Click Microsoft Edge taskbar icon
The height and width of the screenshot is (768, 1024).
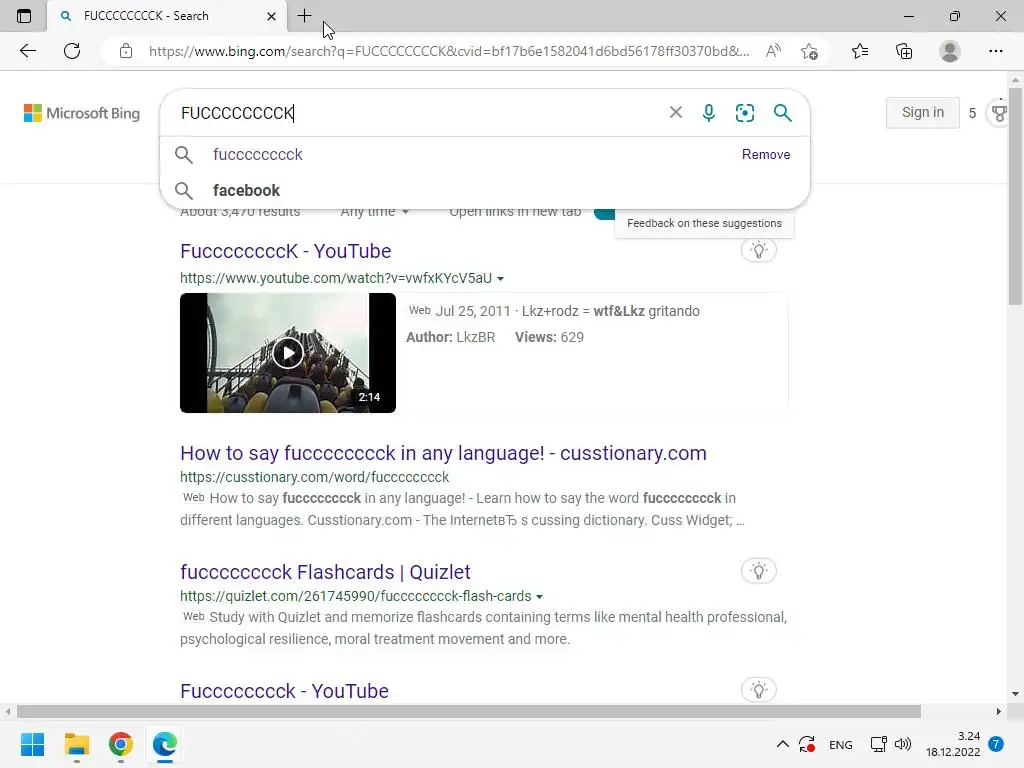165,744
